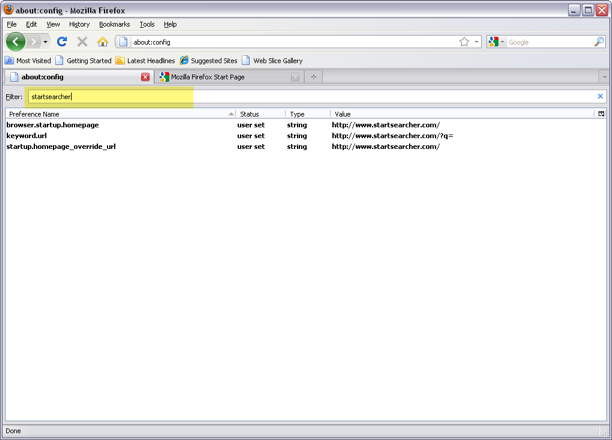Open a new tab with plus button
This screenshot has width=612, height=440.
[x=313, y=77]
